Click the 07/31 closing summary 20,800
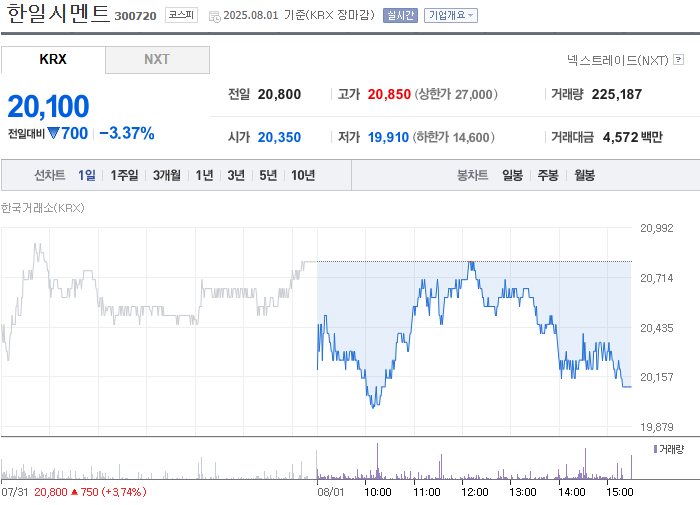This screenshot has height=505, width=700. 50,492
